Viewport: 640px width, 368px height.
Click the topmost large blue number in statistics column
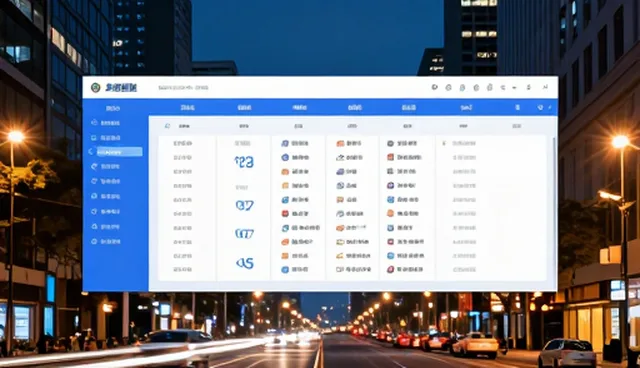pos(244,162)
